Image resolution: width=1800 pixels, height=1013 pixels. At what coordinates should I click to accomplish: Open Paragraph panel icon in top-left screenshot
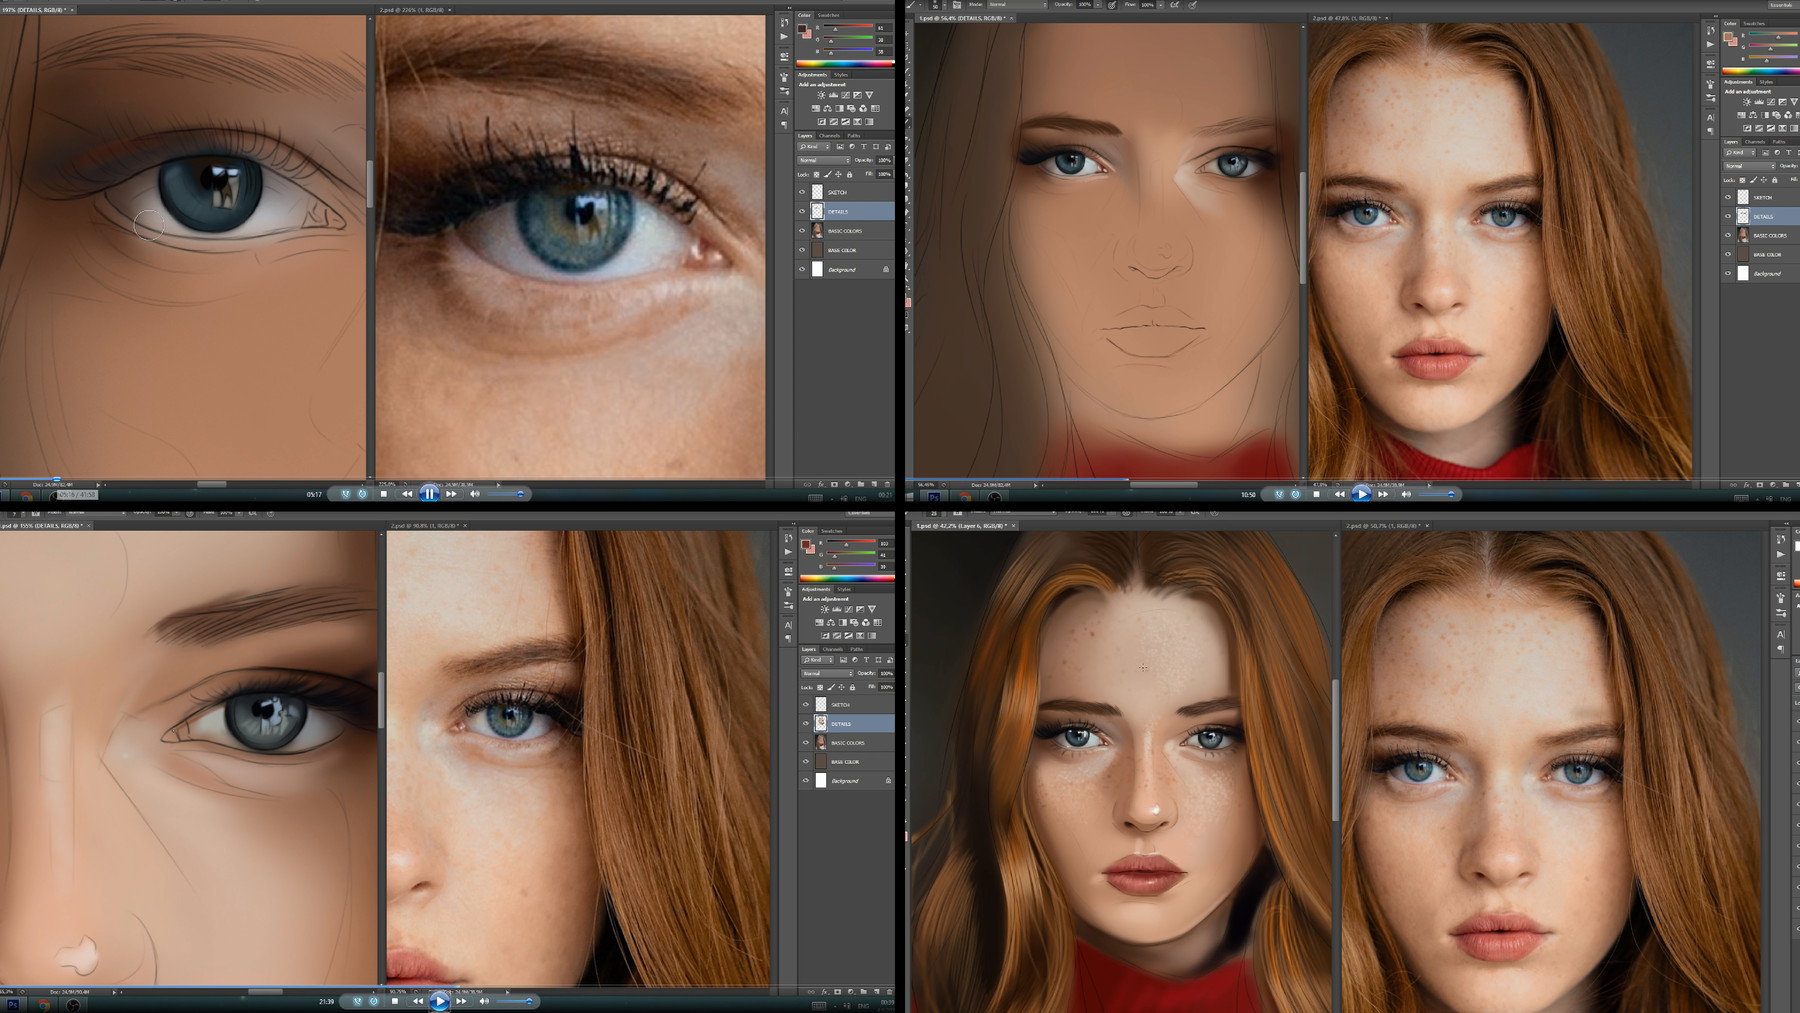pos(784,124)
